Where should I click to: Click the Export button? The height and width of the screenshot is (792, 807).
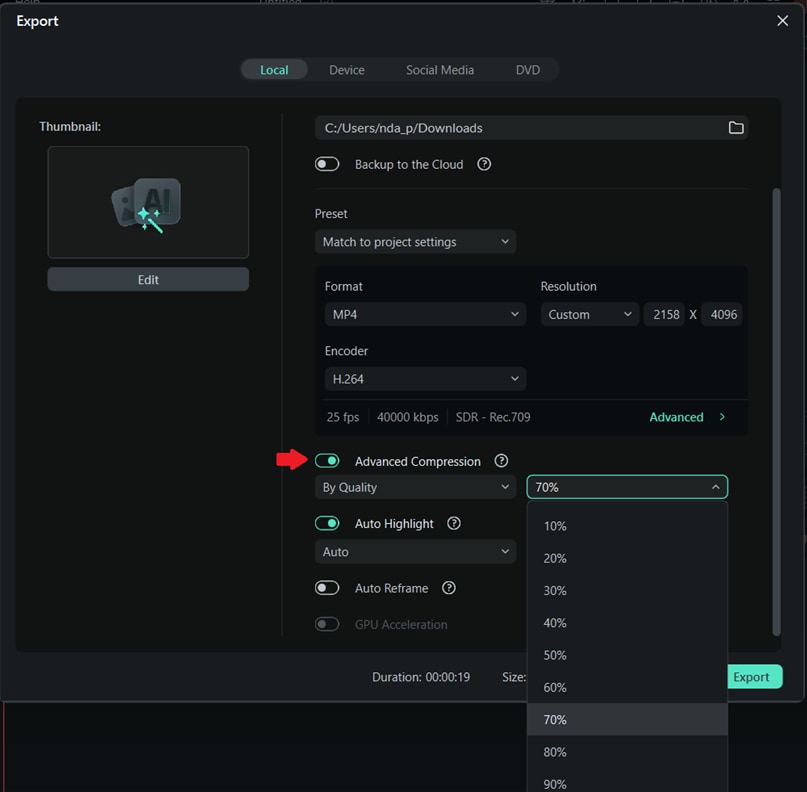[x=755, y=677]
